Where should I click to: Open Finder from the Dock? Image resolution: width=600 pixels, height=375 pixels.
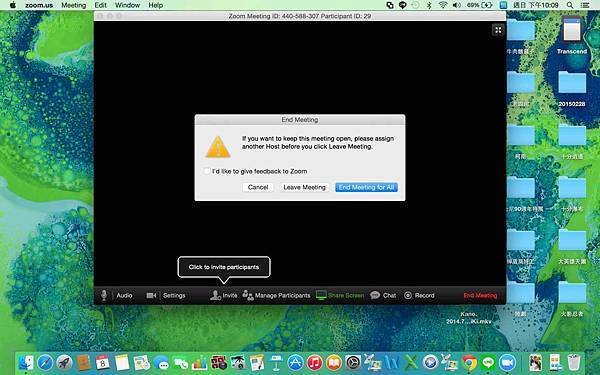[x=26, y=362]
